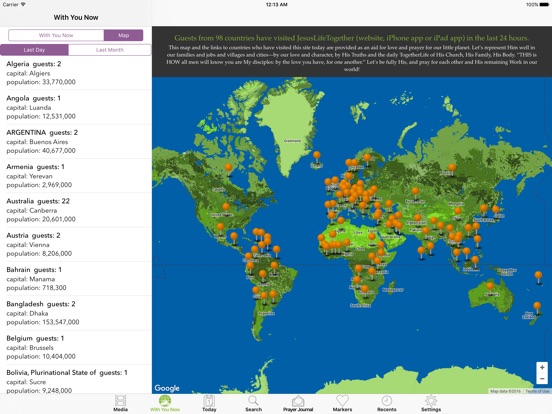Click 'capital: Manama' text
This screenshot has height=414, width=552.
(x=31, y=279)
